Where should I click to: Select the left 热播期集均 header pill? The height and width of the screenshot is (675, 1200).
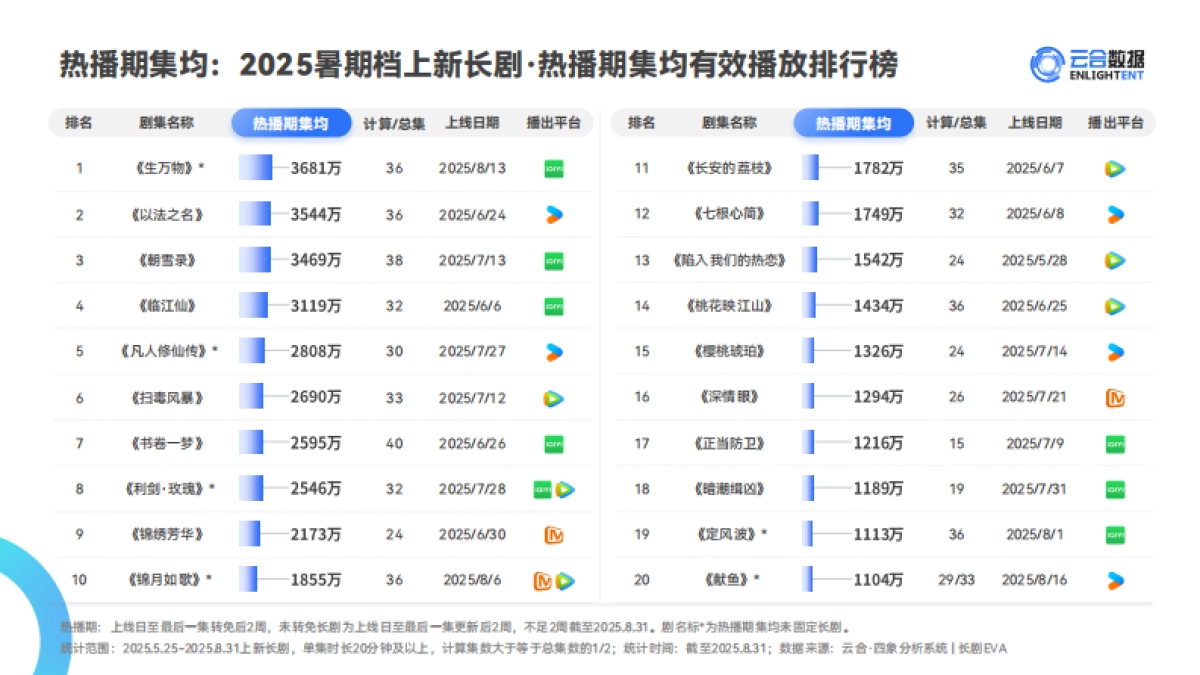click(291, 122)
